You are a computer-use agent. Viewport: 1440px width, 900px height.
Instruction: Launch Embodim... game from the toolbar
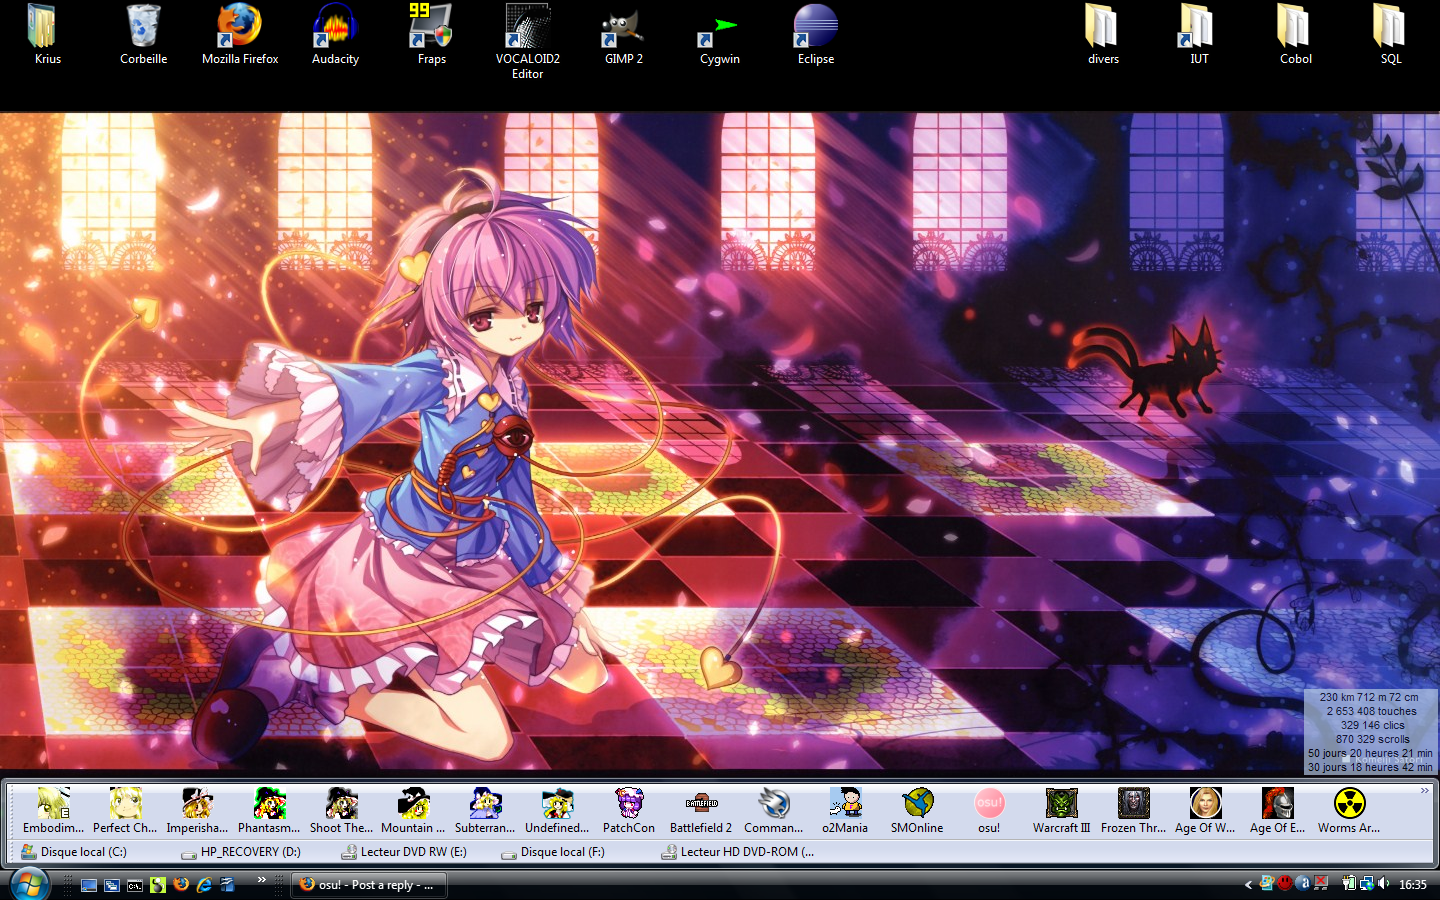click(x=53, y=811)
